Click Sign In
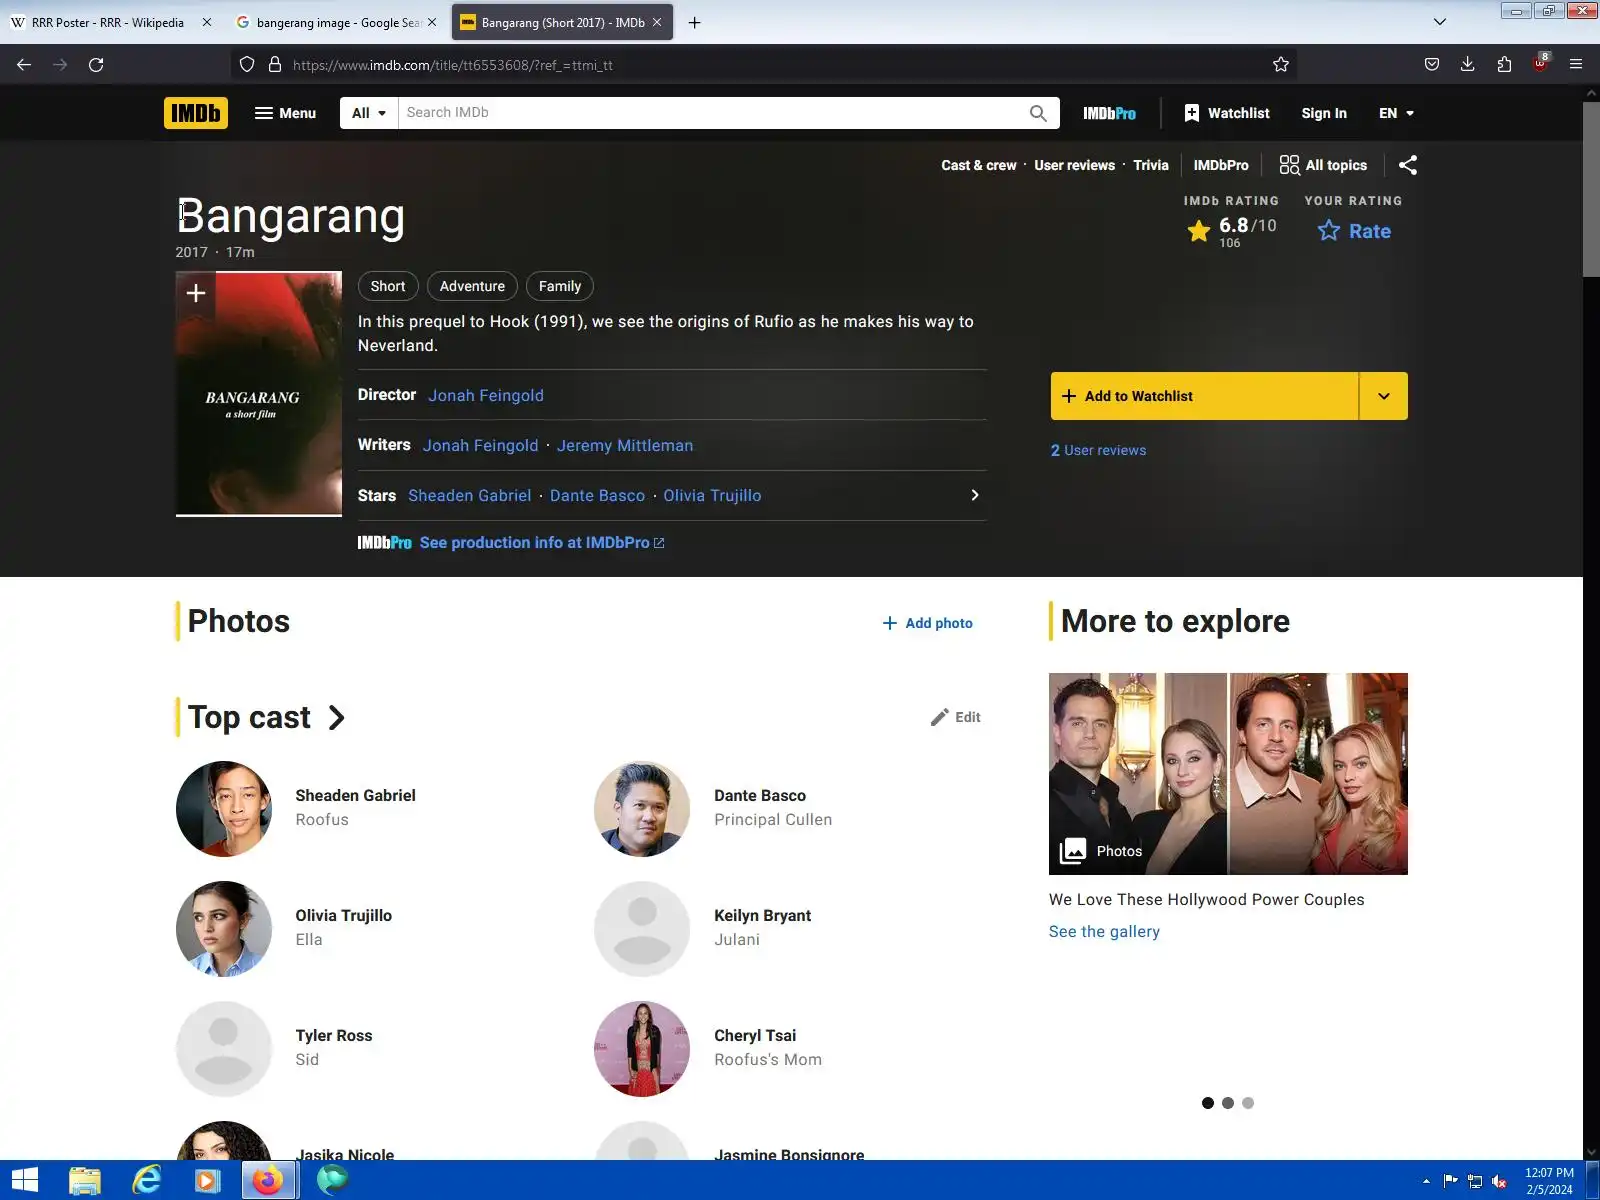This screenshot has height=1200, width=1600. click(x=1324, y=113)
